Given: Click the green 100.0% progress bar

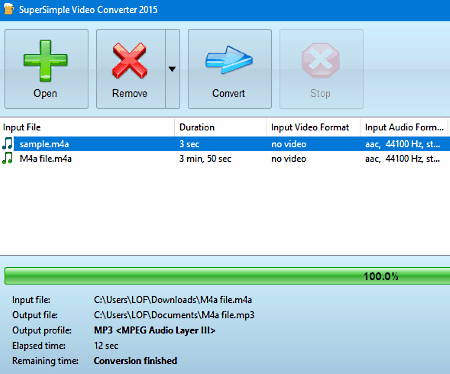Looking at the screenshot, I should coord(227,276).
